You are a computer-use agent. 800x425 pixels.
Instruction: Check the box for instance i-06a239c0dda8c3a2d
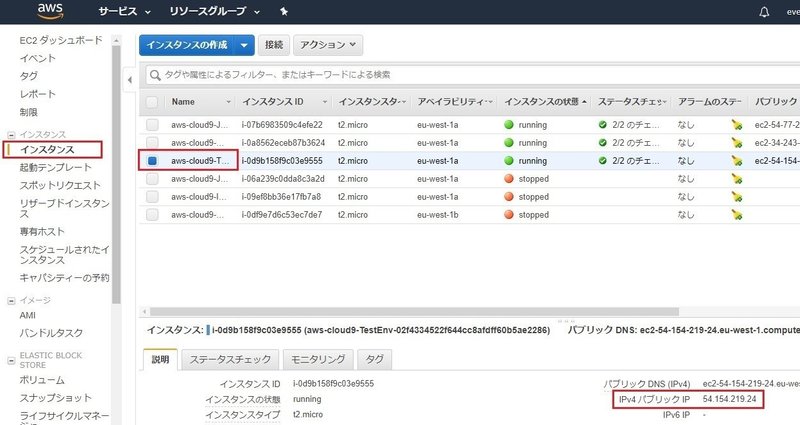[x=152, y=179]
